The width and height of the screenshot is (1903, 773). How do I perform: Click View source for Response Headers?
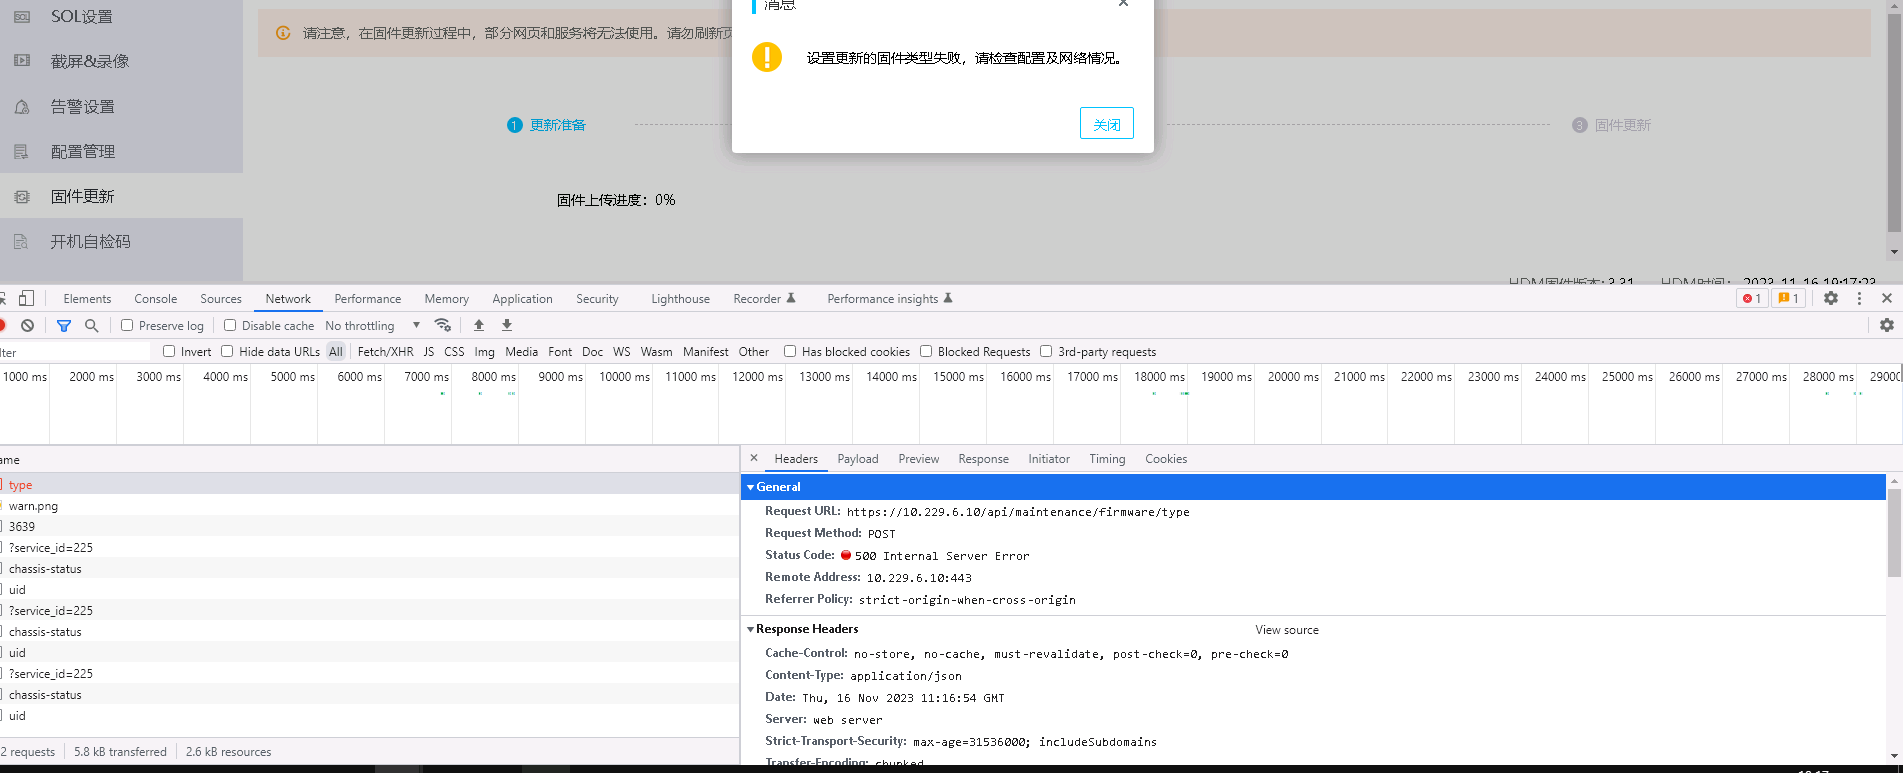coord(1287,630)
